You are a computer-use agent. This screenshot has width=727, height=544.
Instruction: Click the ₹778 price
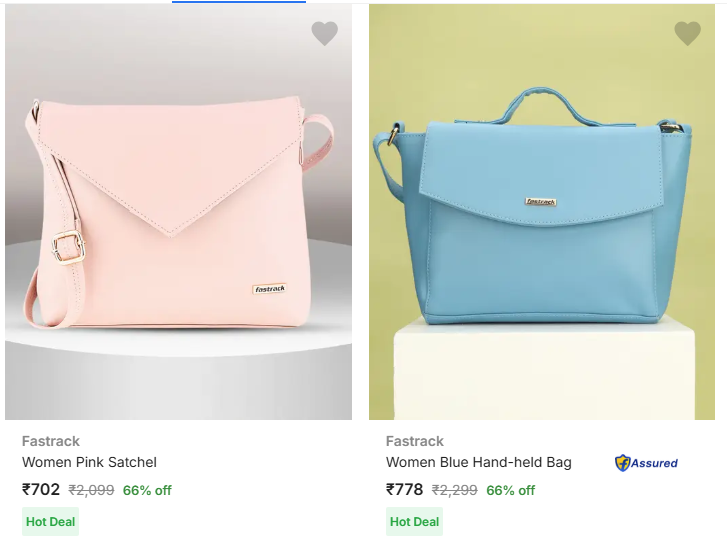click(405, 490)
